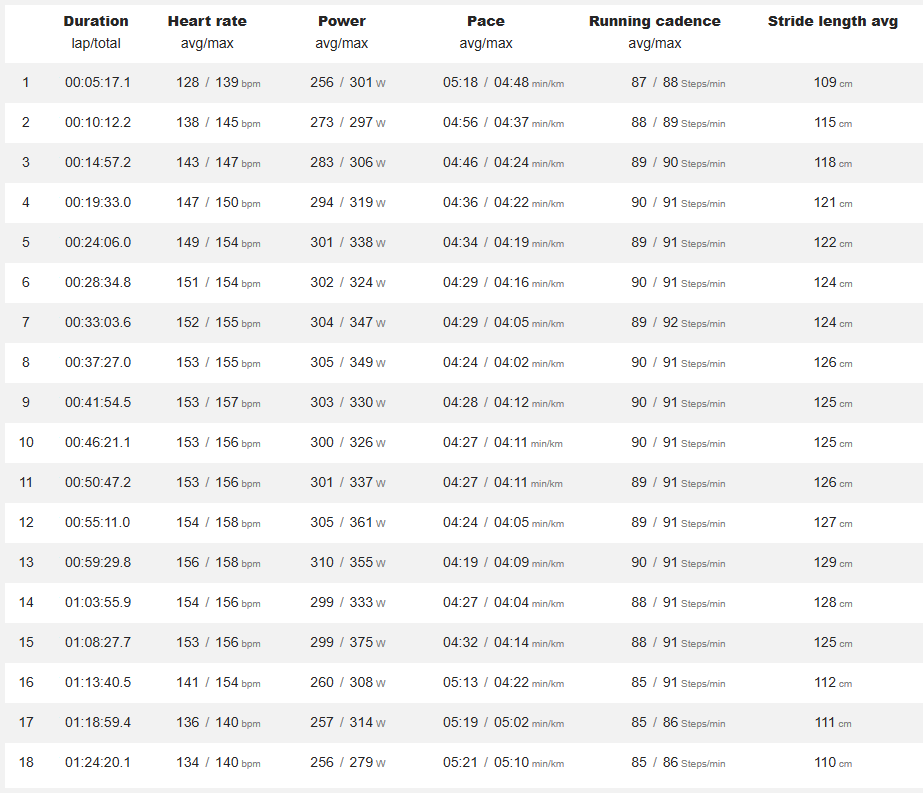Click lap 16 duration 01:13:40.5
The width and height of the screenshot is (923, 793).
tap(98, 683)
